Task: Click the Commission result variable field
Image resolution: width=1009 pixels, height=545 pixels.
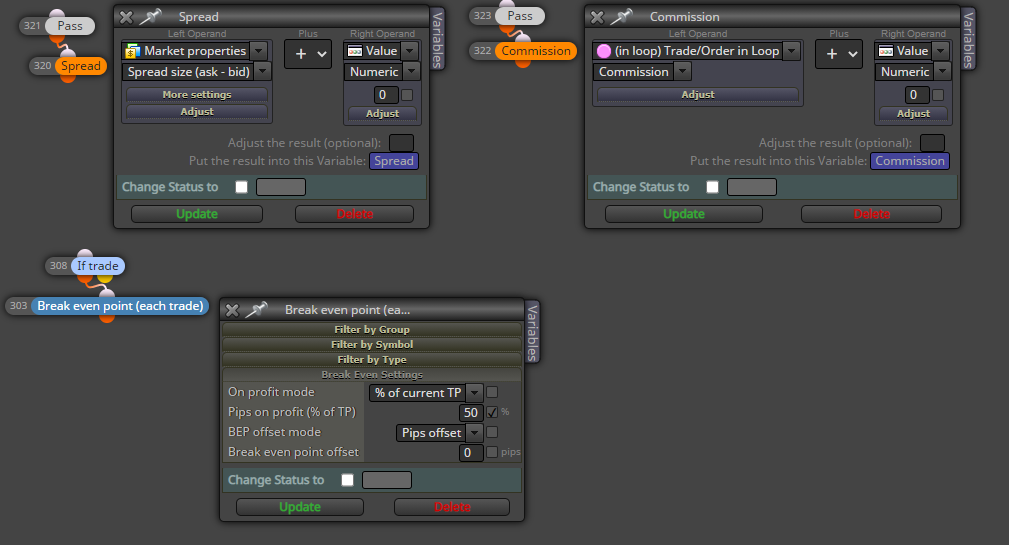Action: [x=910, y=161]
